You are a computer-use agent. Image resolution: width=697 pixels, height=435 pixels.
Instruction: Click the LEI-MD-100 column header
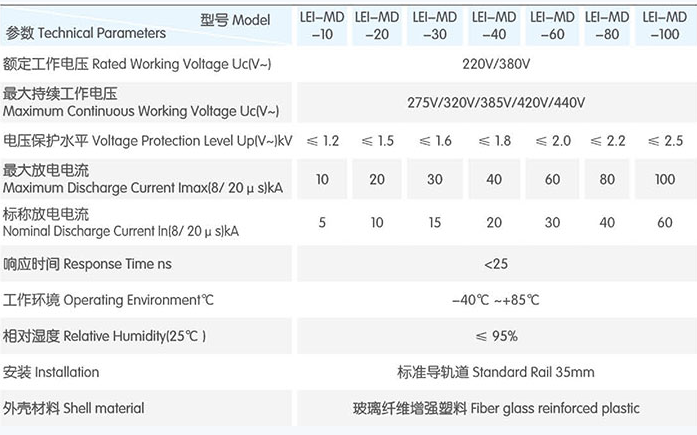[665, 26]
